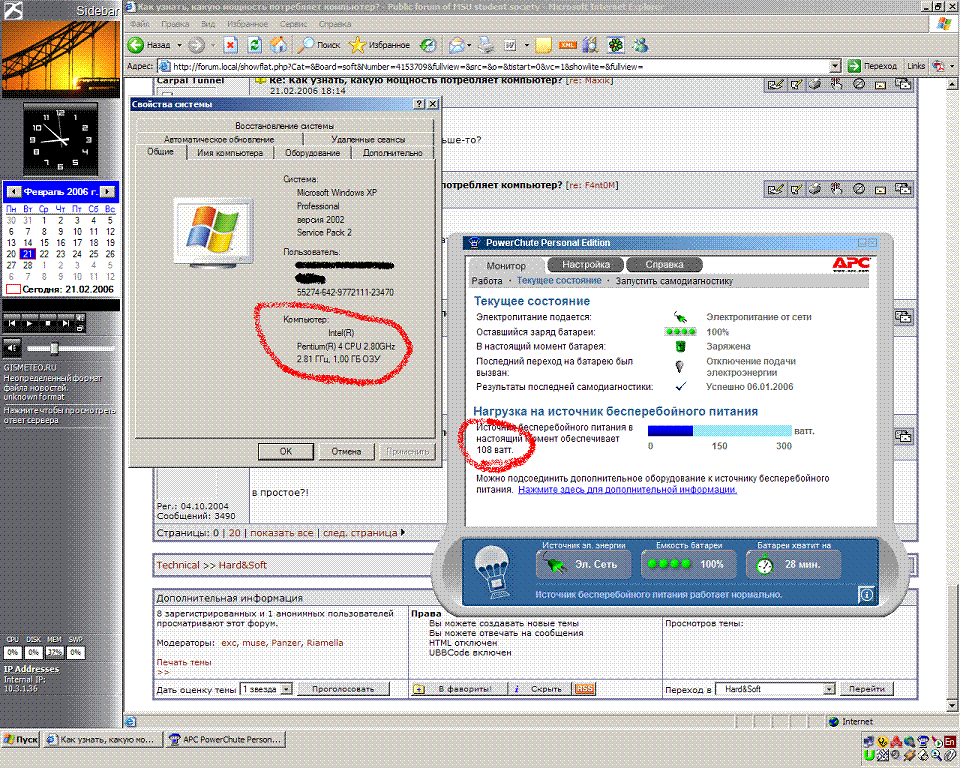
Task: Open the Пуск start menu
Action: pos(21,739)
